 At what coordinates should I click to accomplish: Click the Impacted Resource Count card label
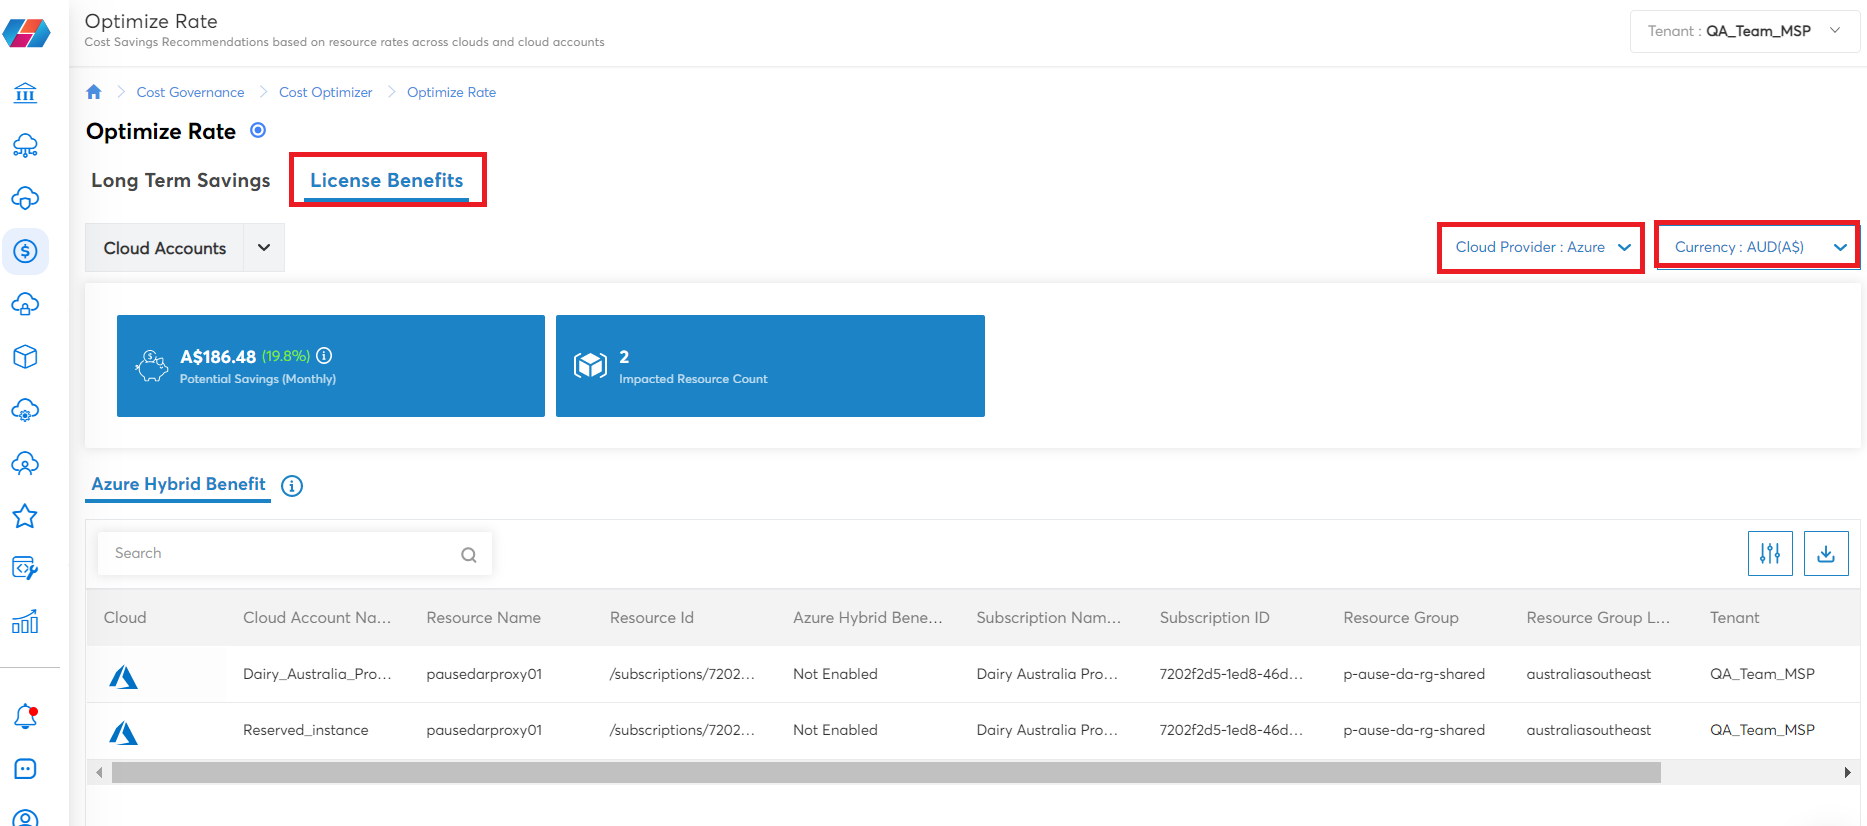click(x=693, y=379)
